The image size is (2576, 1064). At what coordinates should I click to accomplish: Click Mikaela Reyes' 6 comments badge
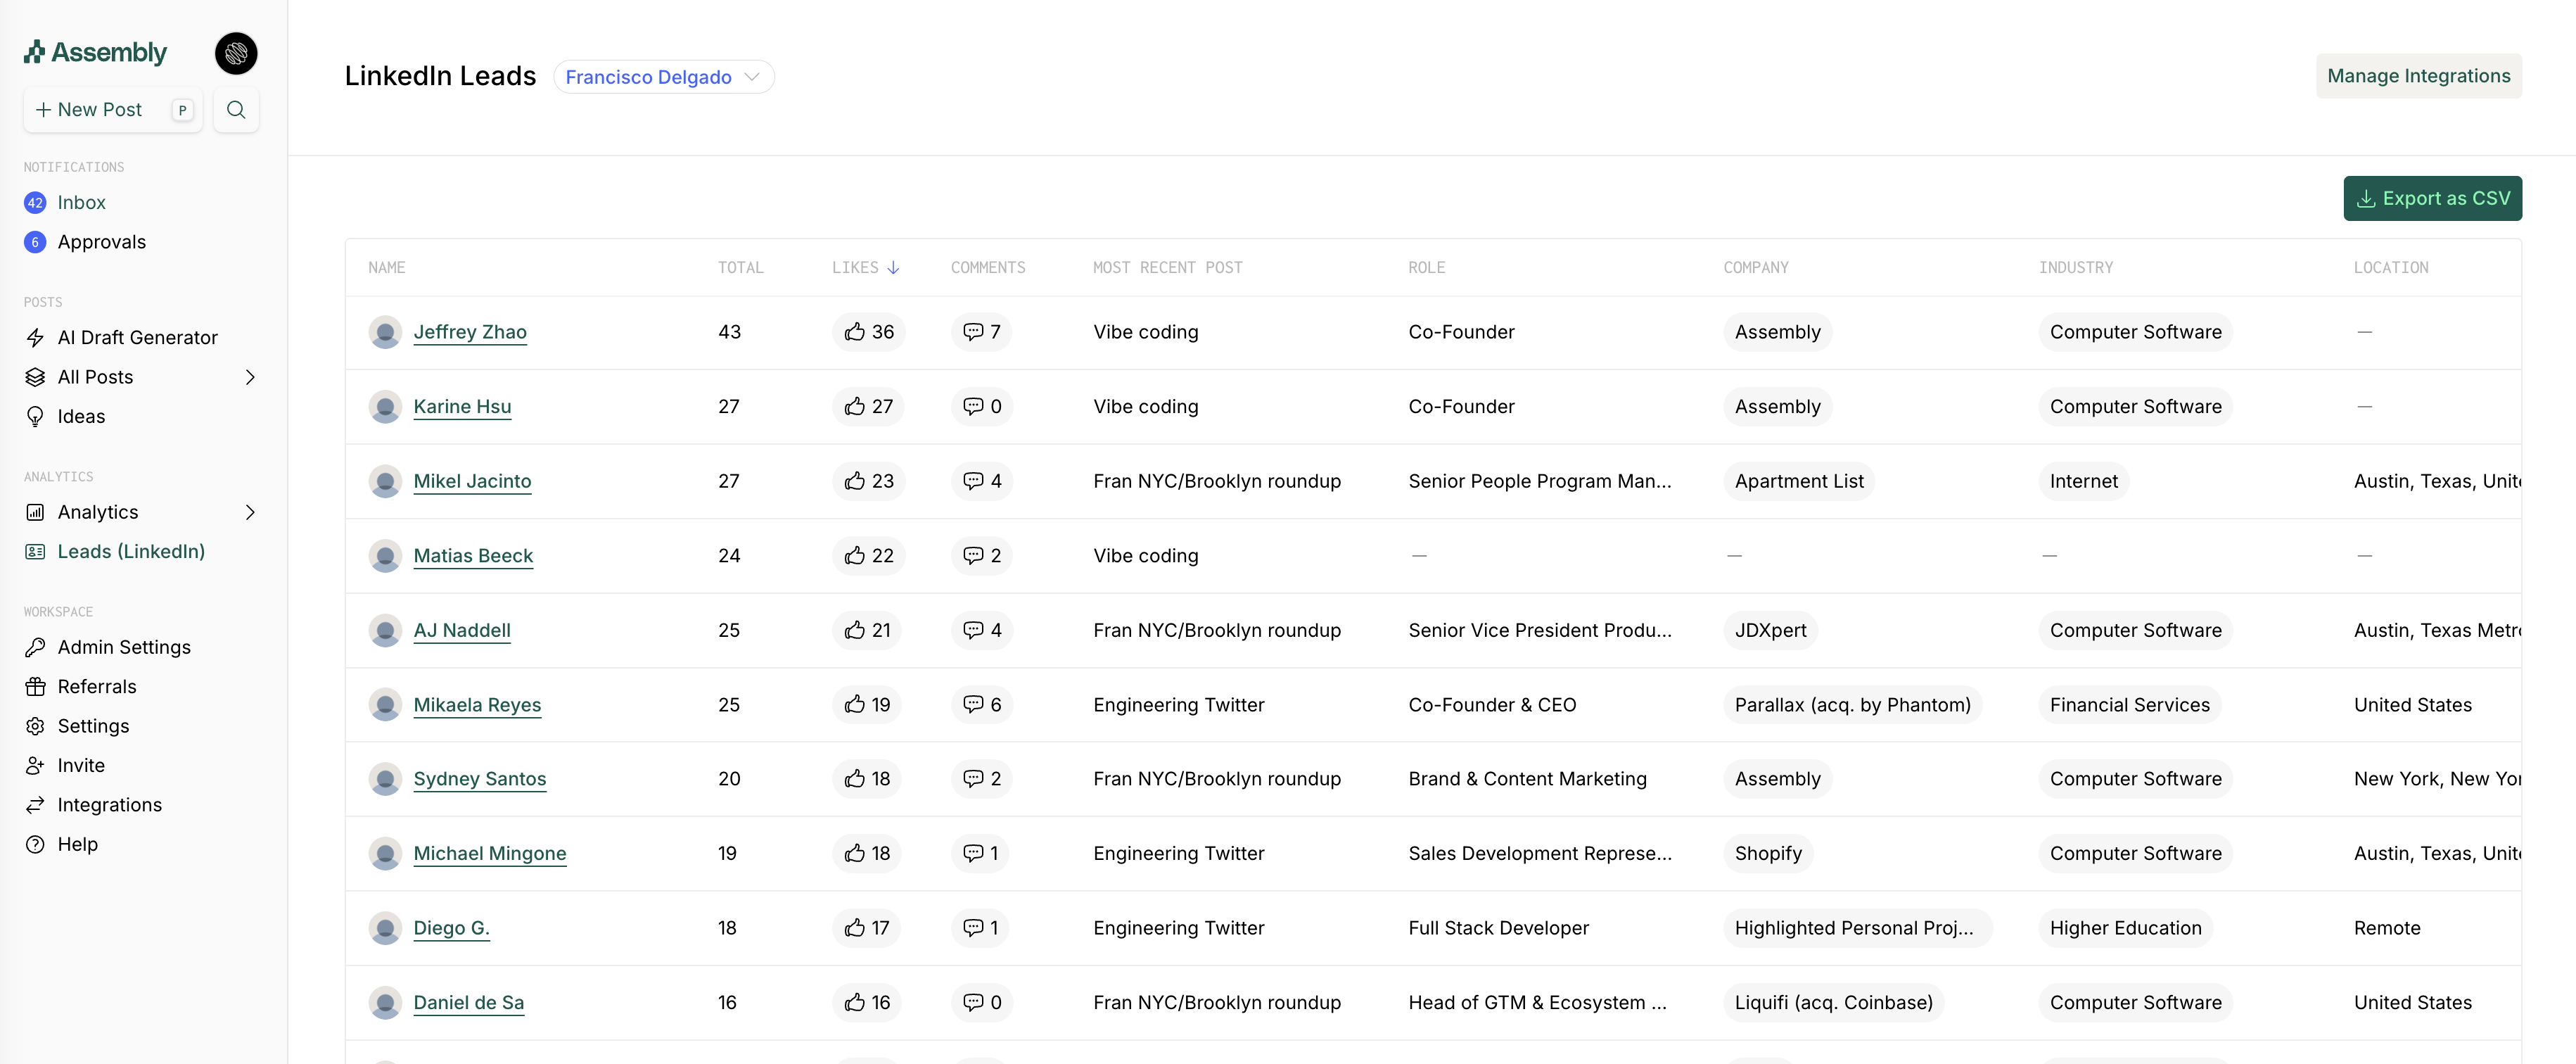981,705
